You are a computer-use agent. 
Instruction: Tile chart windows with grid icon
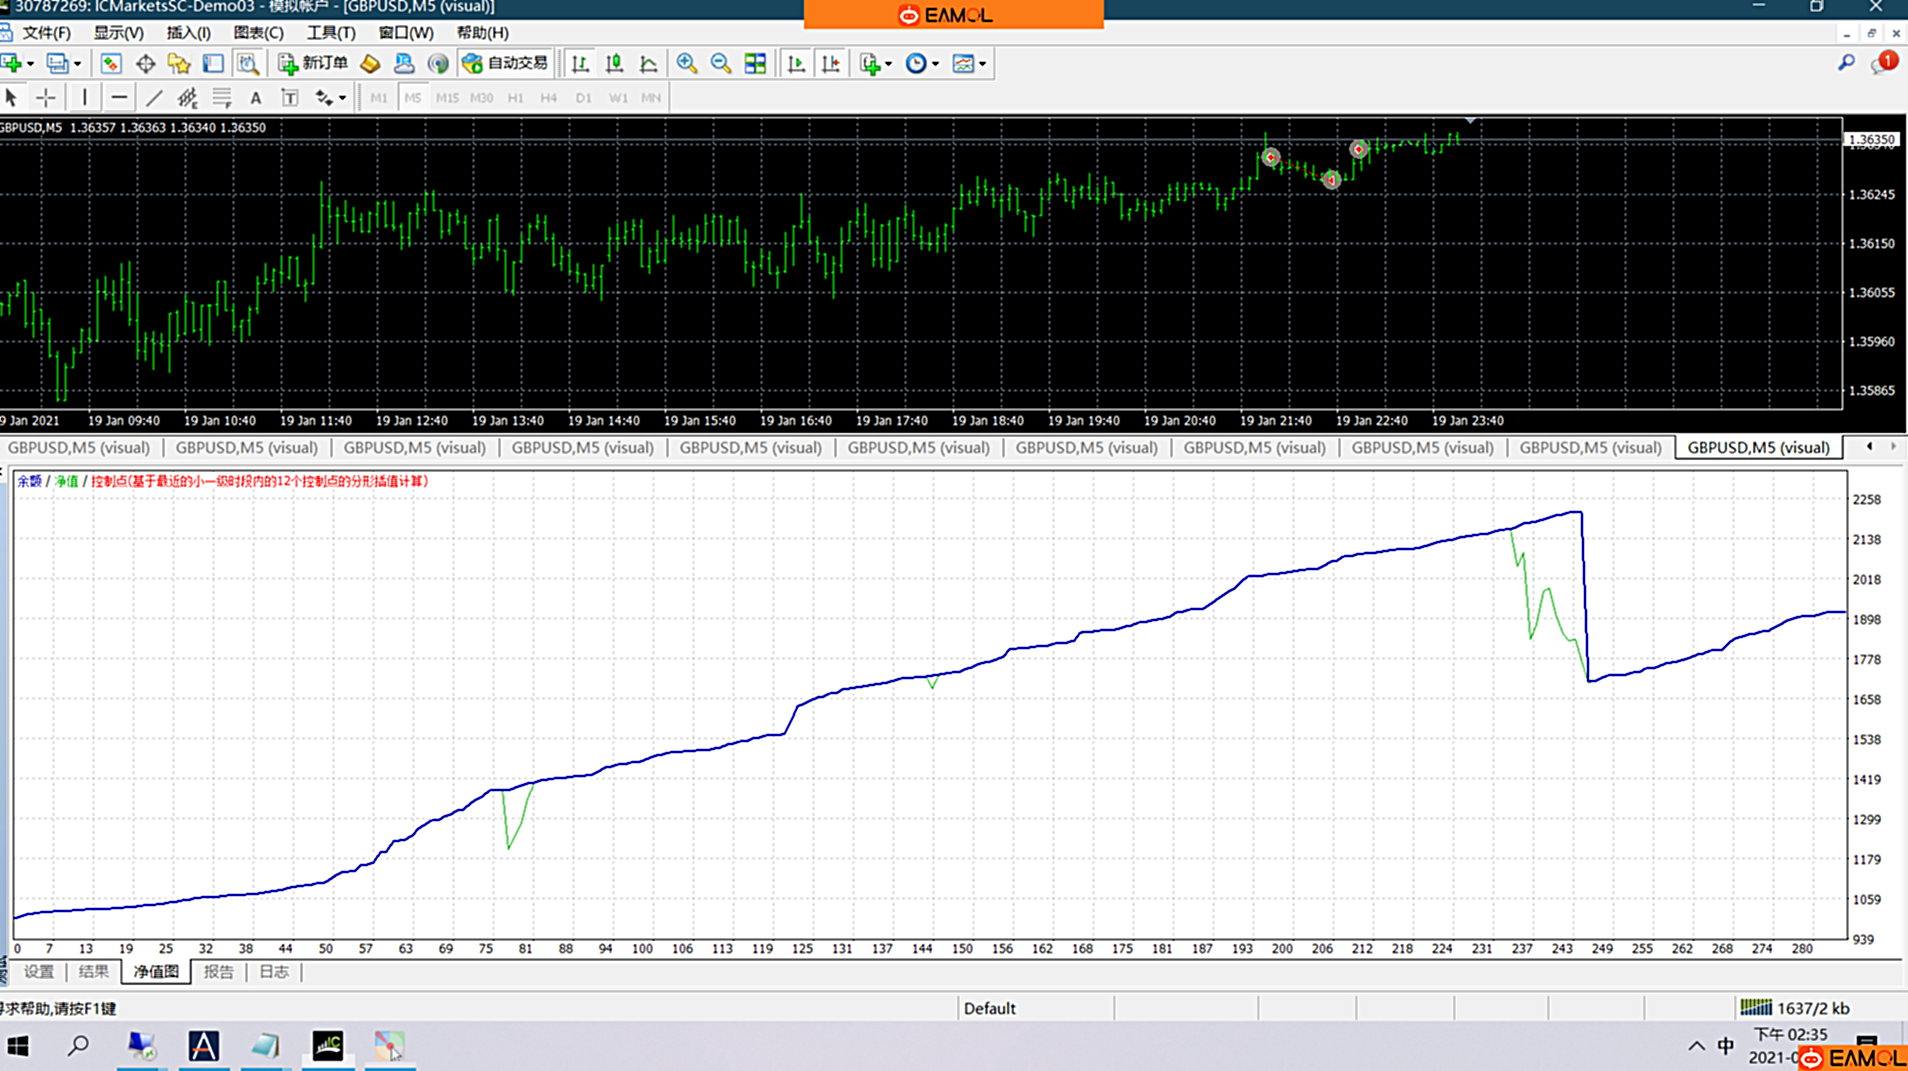tap(755, 63)
